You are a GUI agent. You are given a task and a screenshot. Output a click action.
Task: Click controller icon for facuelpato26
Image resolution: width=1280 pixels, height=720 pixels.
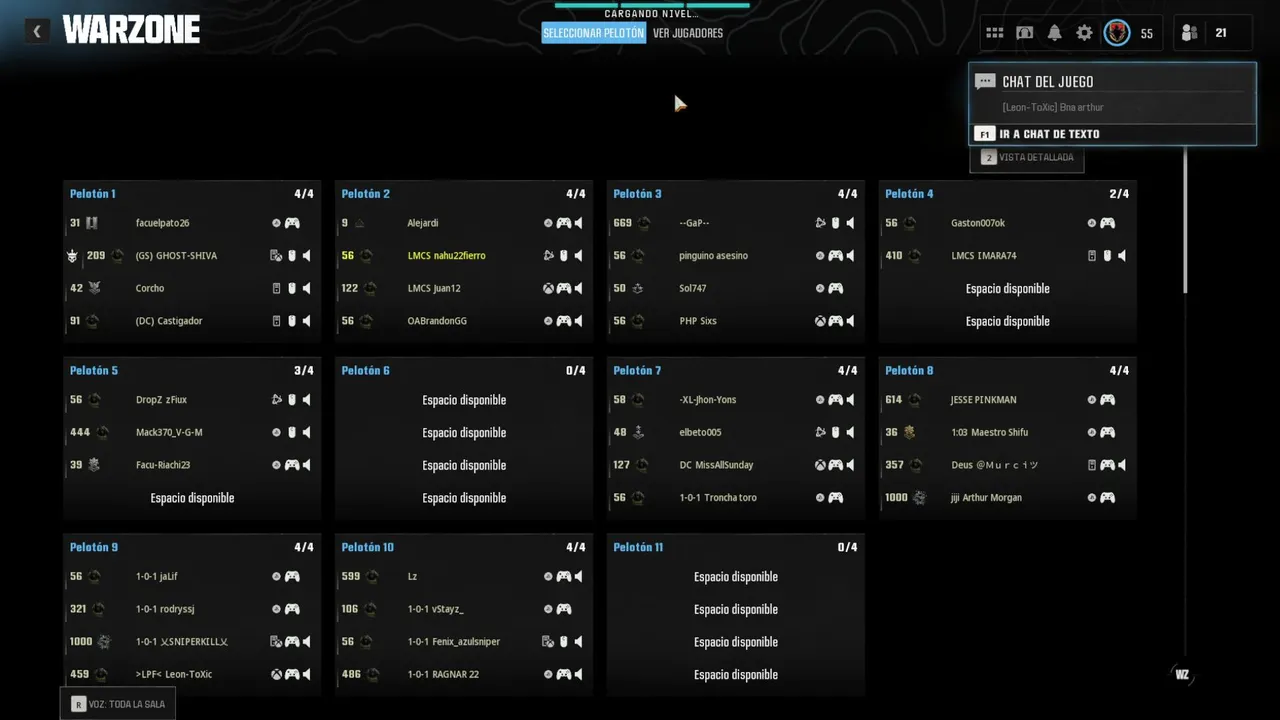tap(292, 223)
